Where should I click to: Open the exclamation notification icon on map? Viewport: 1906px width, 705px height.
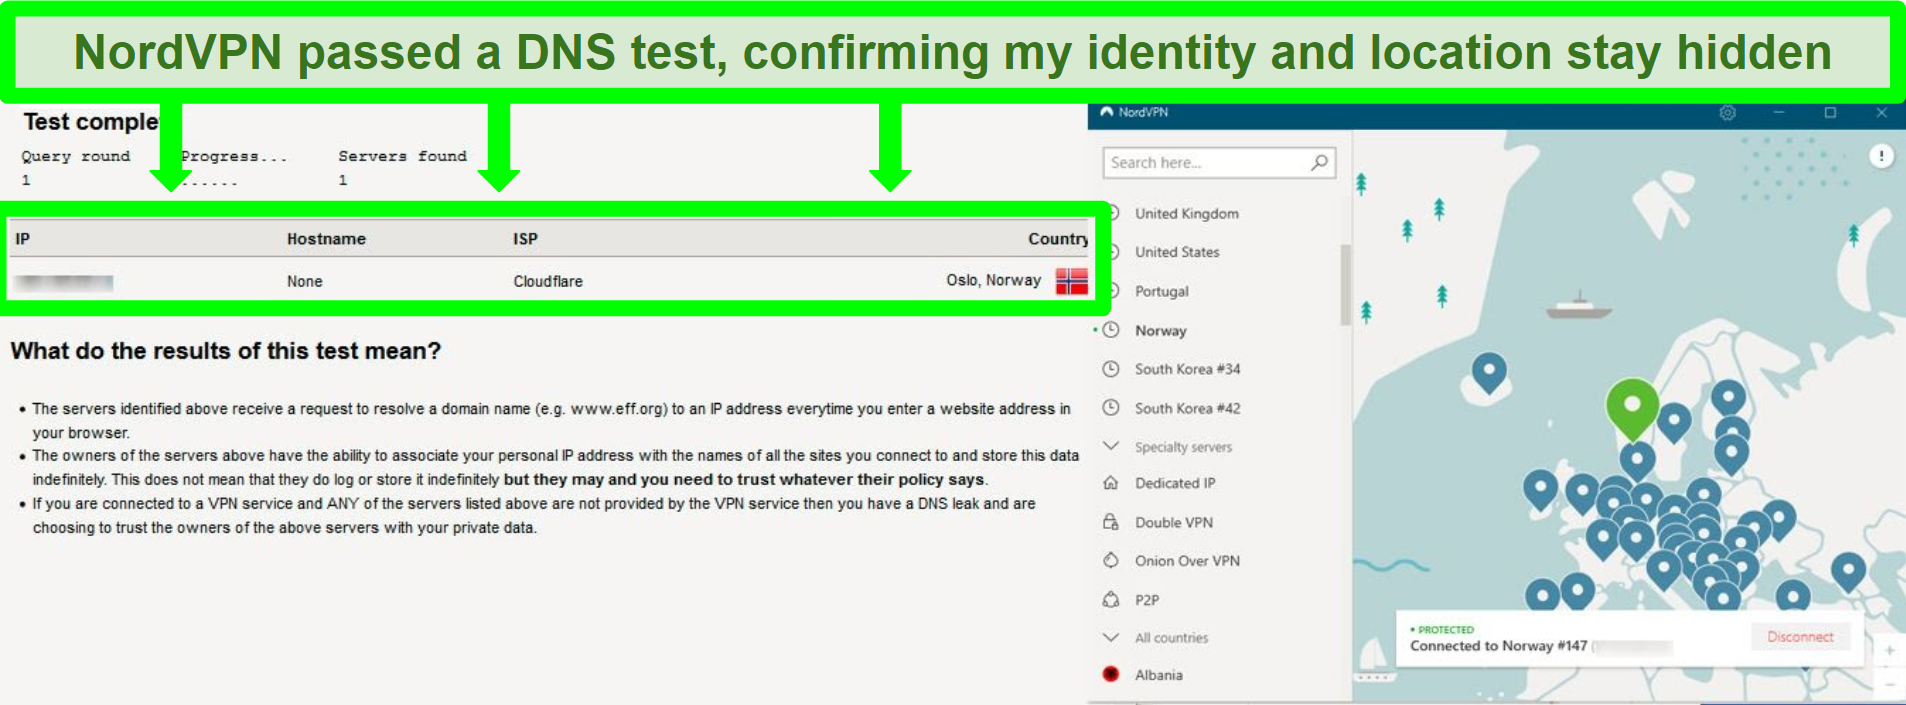coord(1881,156)
